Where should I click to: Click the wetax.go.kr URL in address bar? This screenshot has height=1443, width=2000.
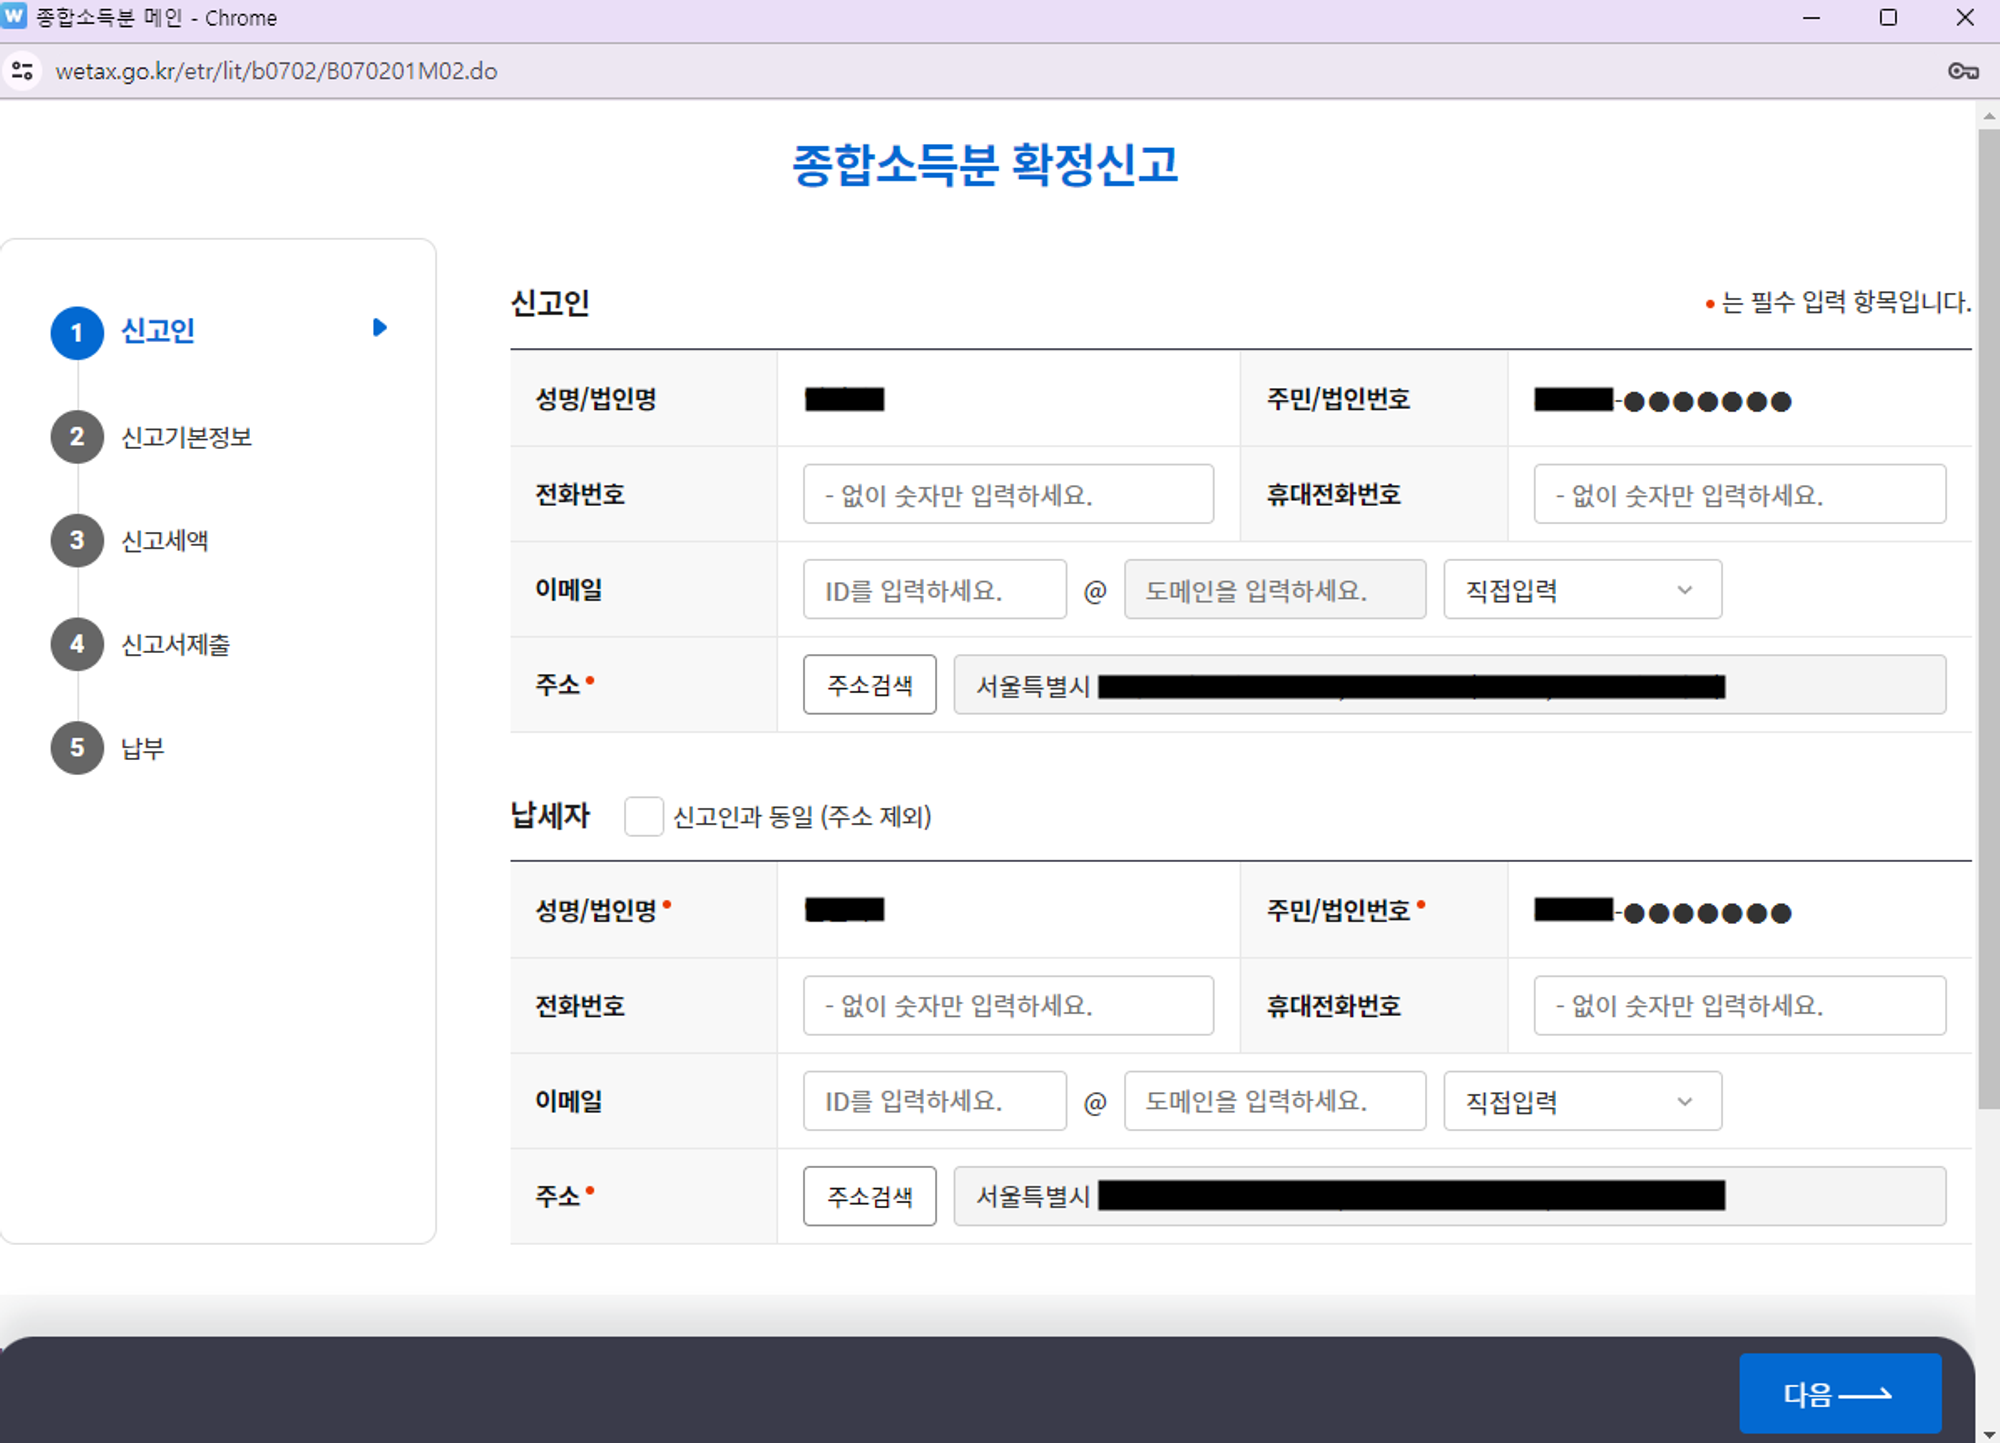276,71
